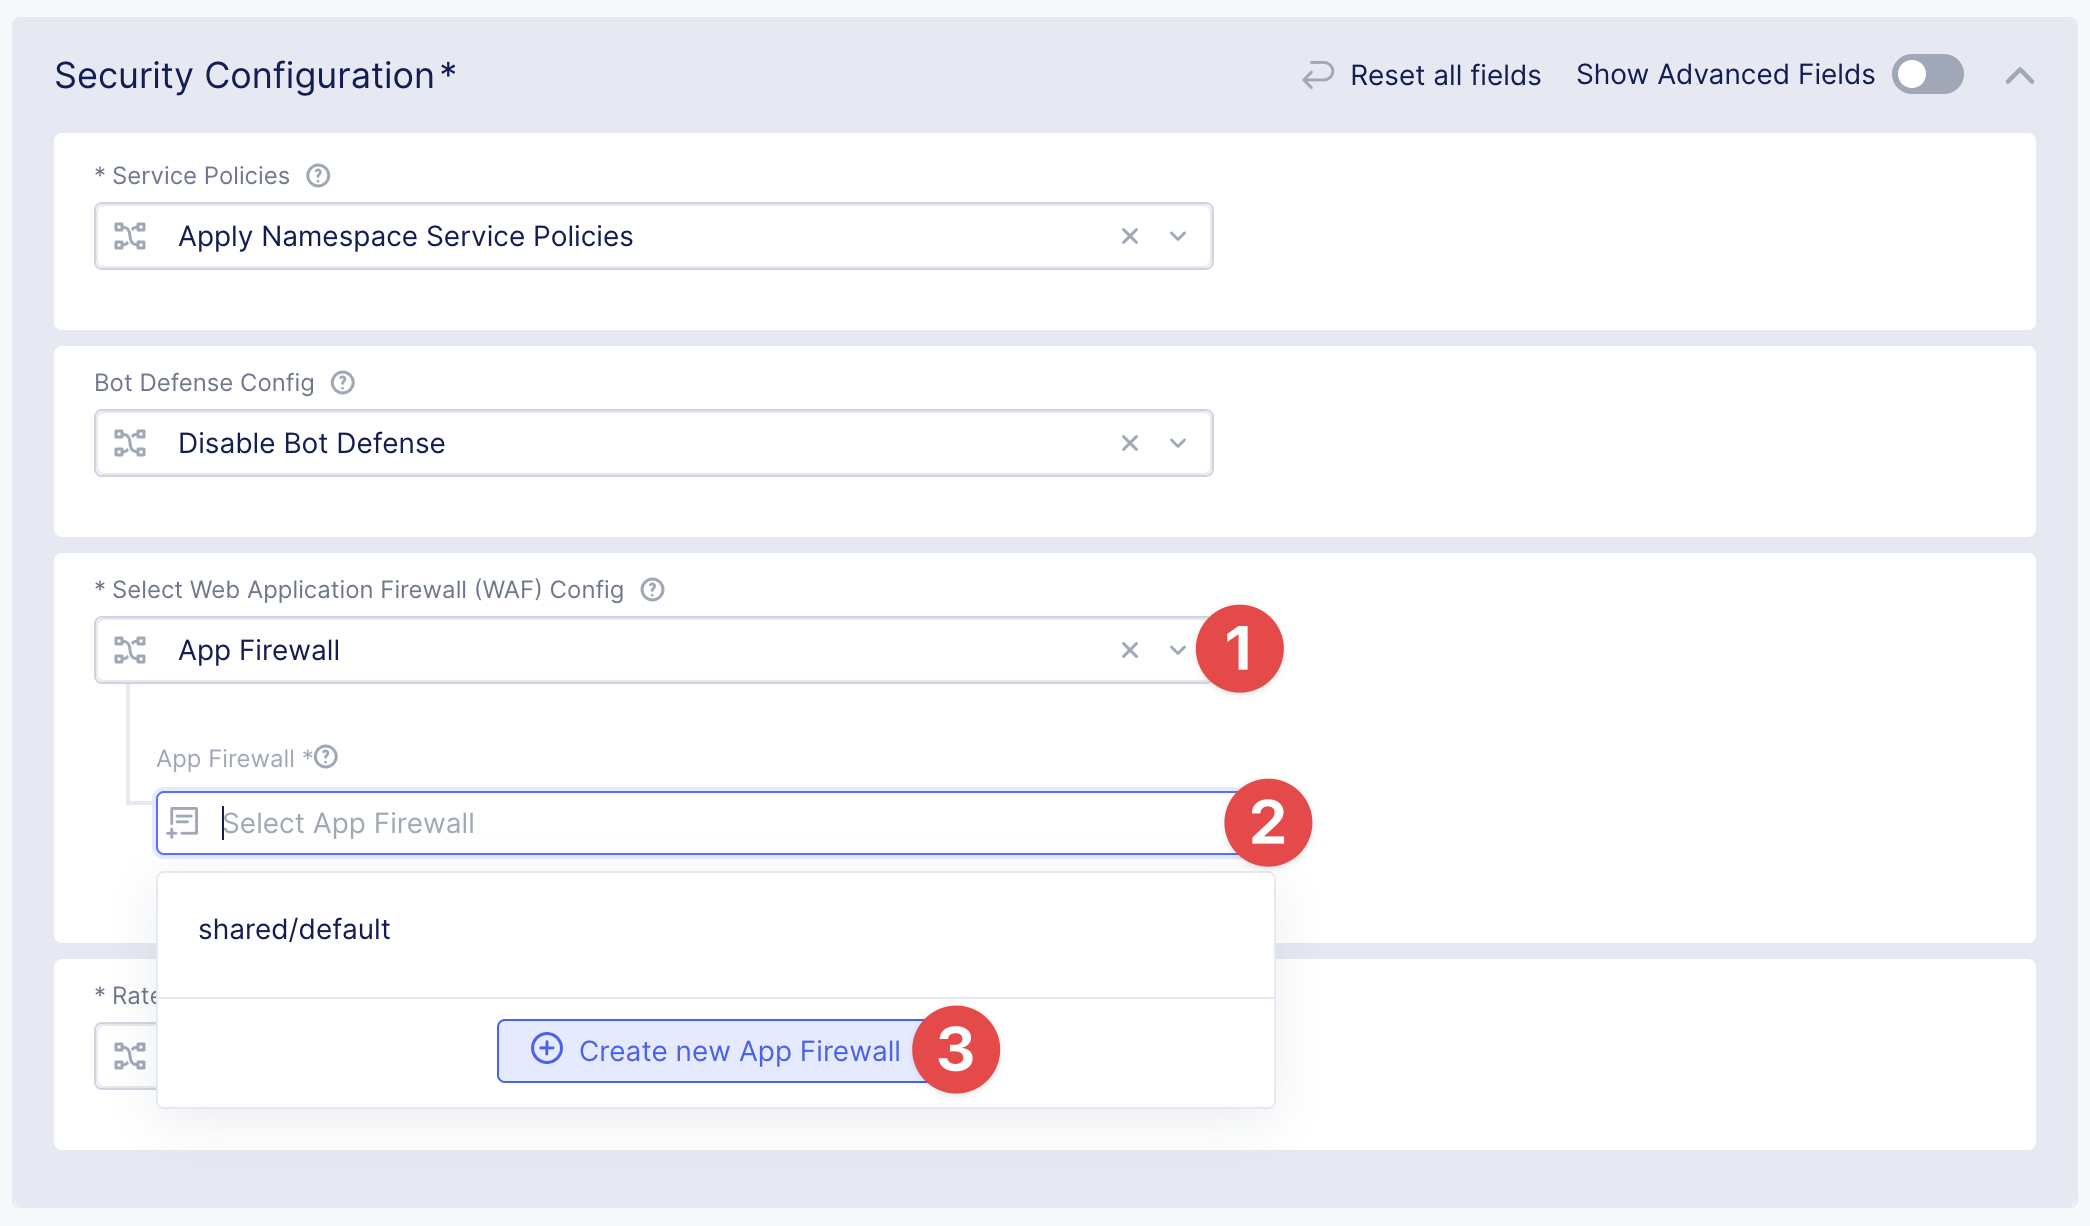Open the Service Policies dropdown arrow

pyautogui.click(x=1178, y=237)
